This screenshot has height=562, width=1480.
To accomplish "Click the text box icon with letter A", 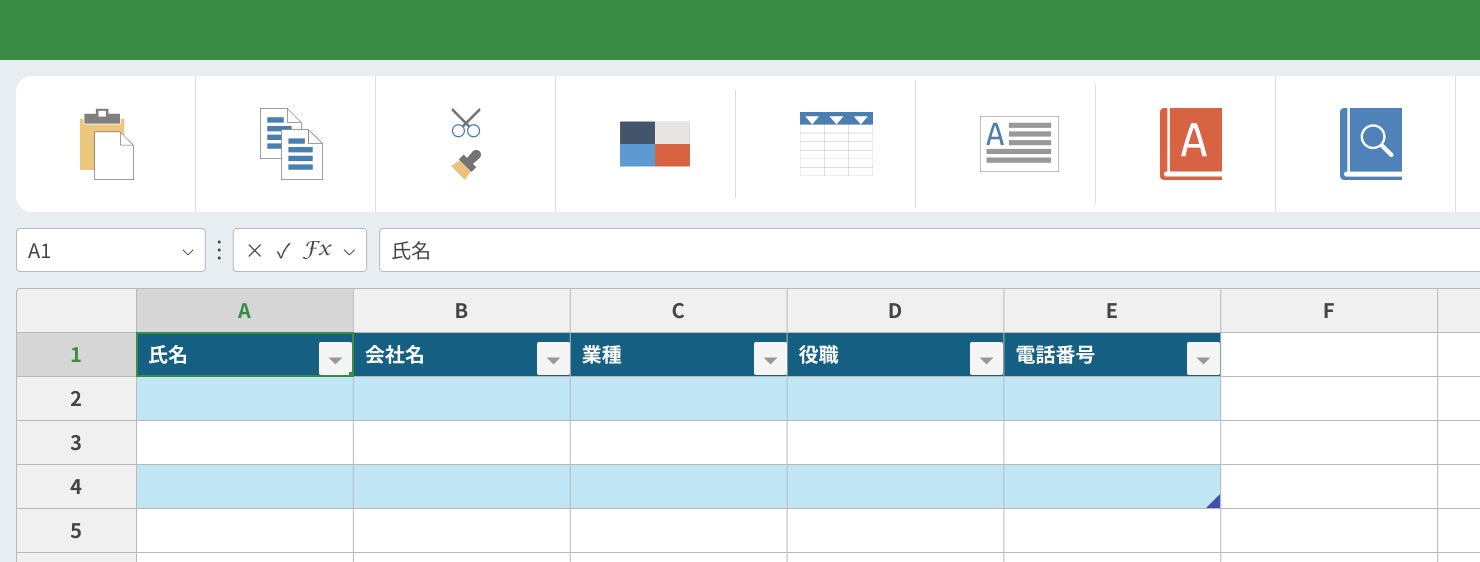I will point(1019,144).
